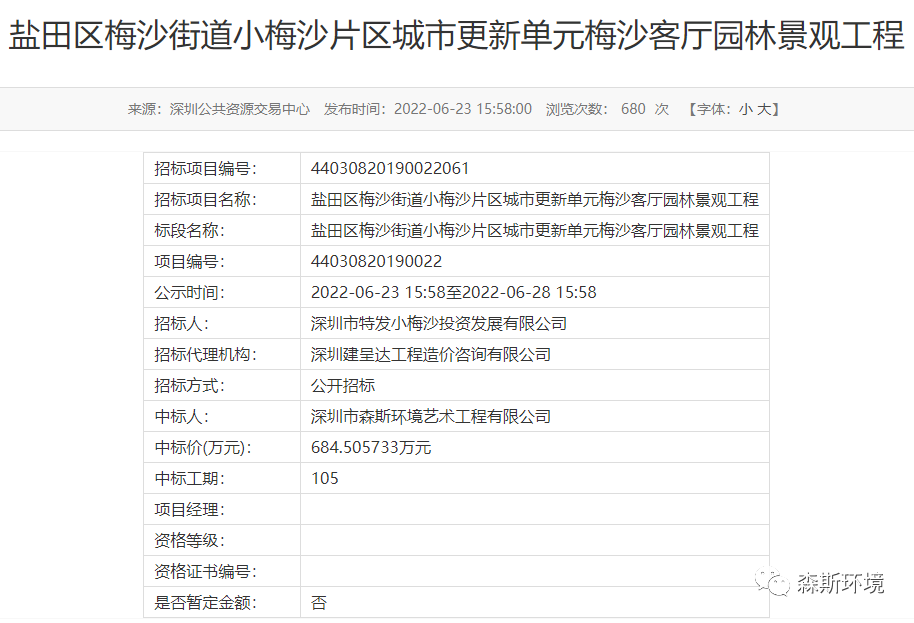Click the source 深圳公共资源交易中心 text

(x=240, y=109)
